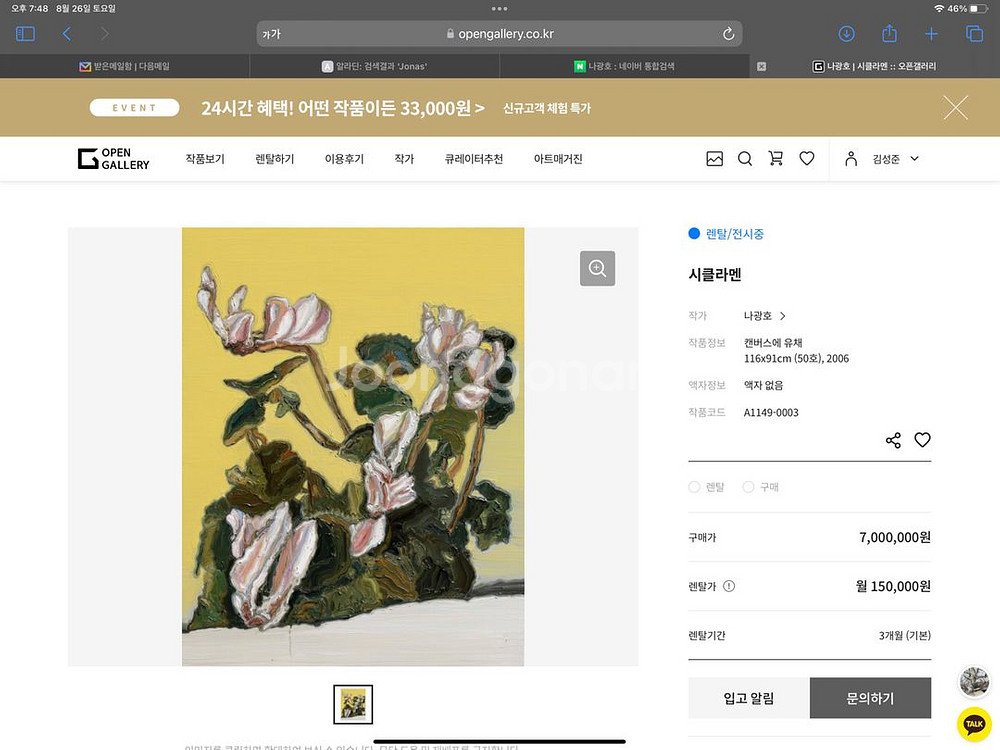The image size is (1000, 750).
Task: Go back with the browser back arrow
Action: pos(66,34)
